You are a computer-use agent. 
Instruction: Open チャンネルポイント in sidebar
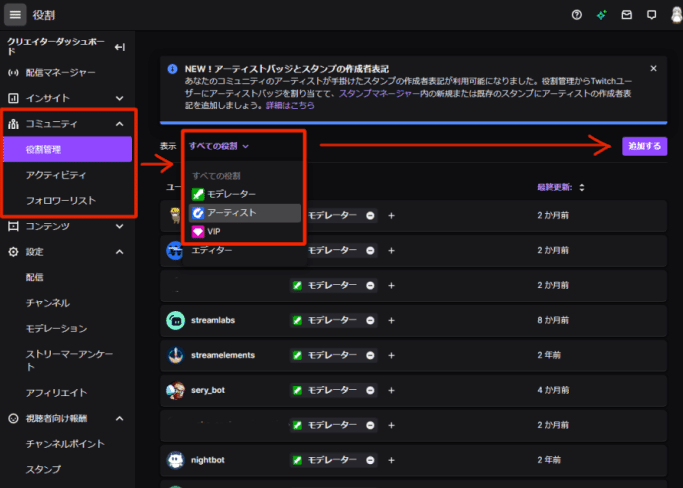pyautogui.click(x=66, y=444)
